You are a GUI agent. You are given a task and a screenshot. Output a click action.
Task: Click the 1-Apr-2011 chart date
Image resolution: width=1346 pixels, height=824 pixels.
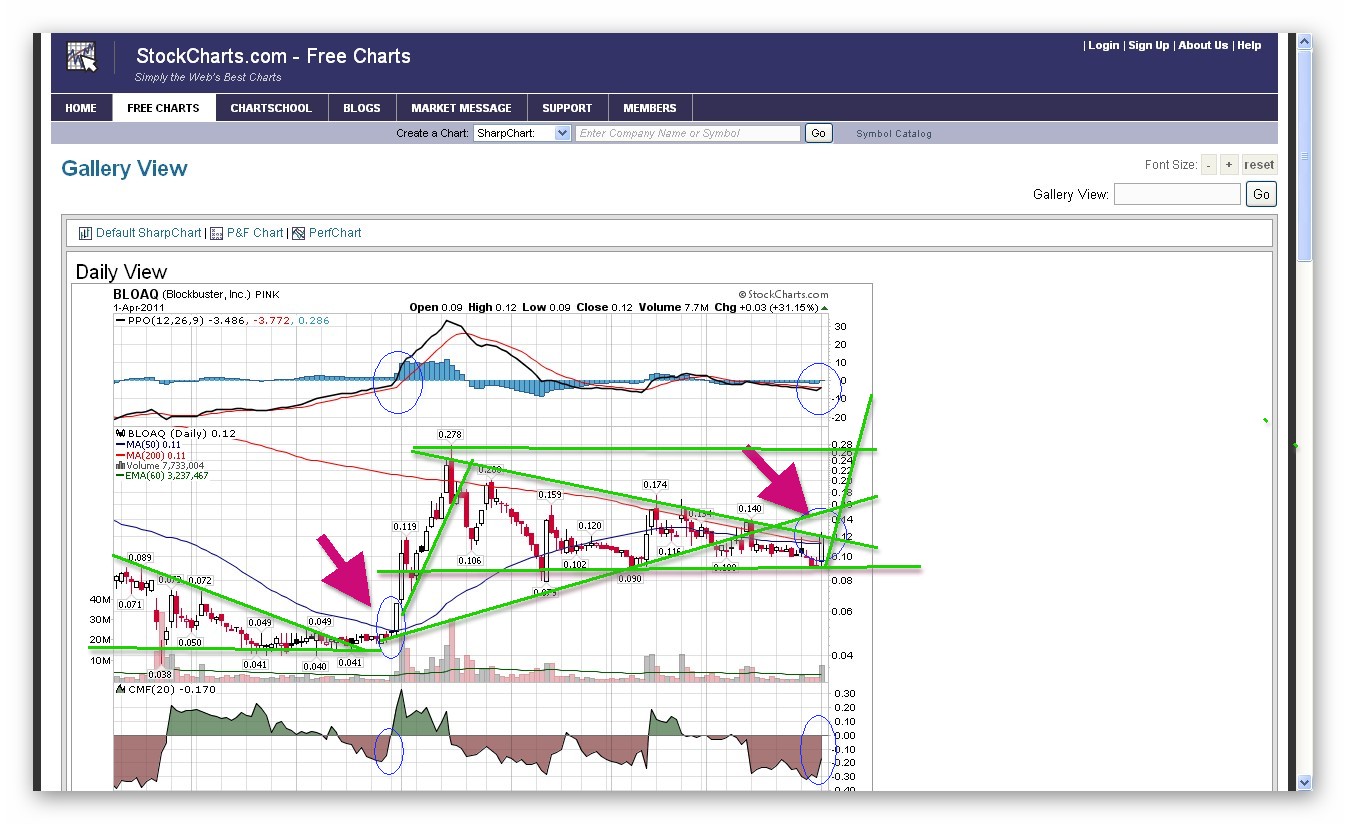click(137, 307)
